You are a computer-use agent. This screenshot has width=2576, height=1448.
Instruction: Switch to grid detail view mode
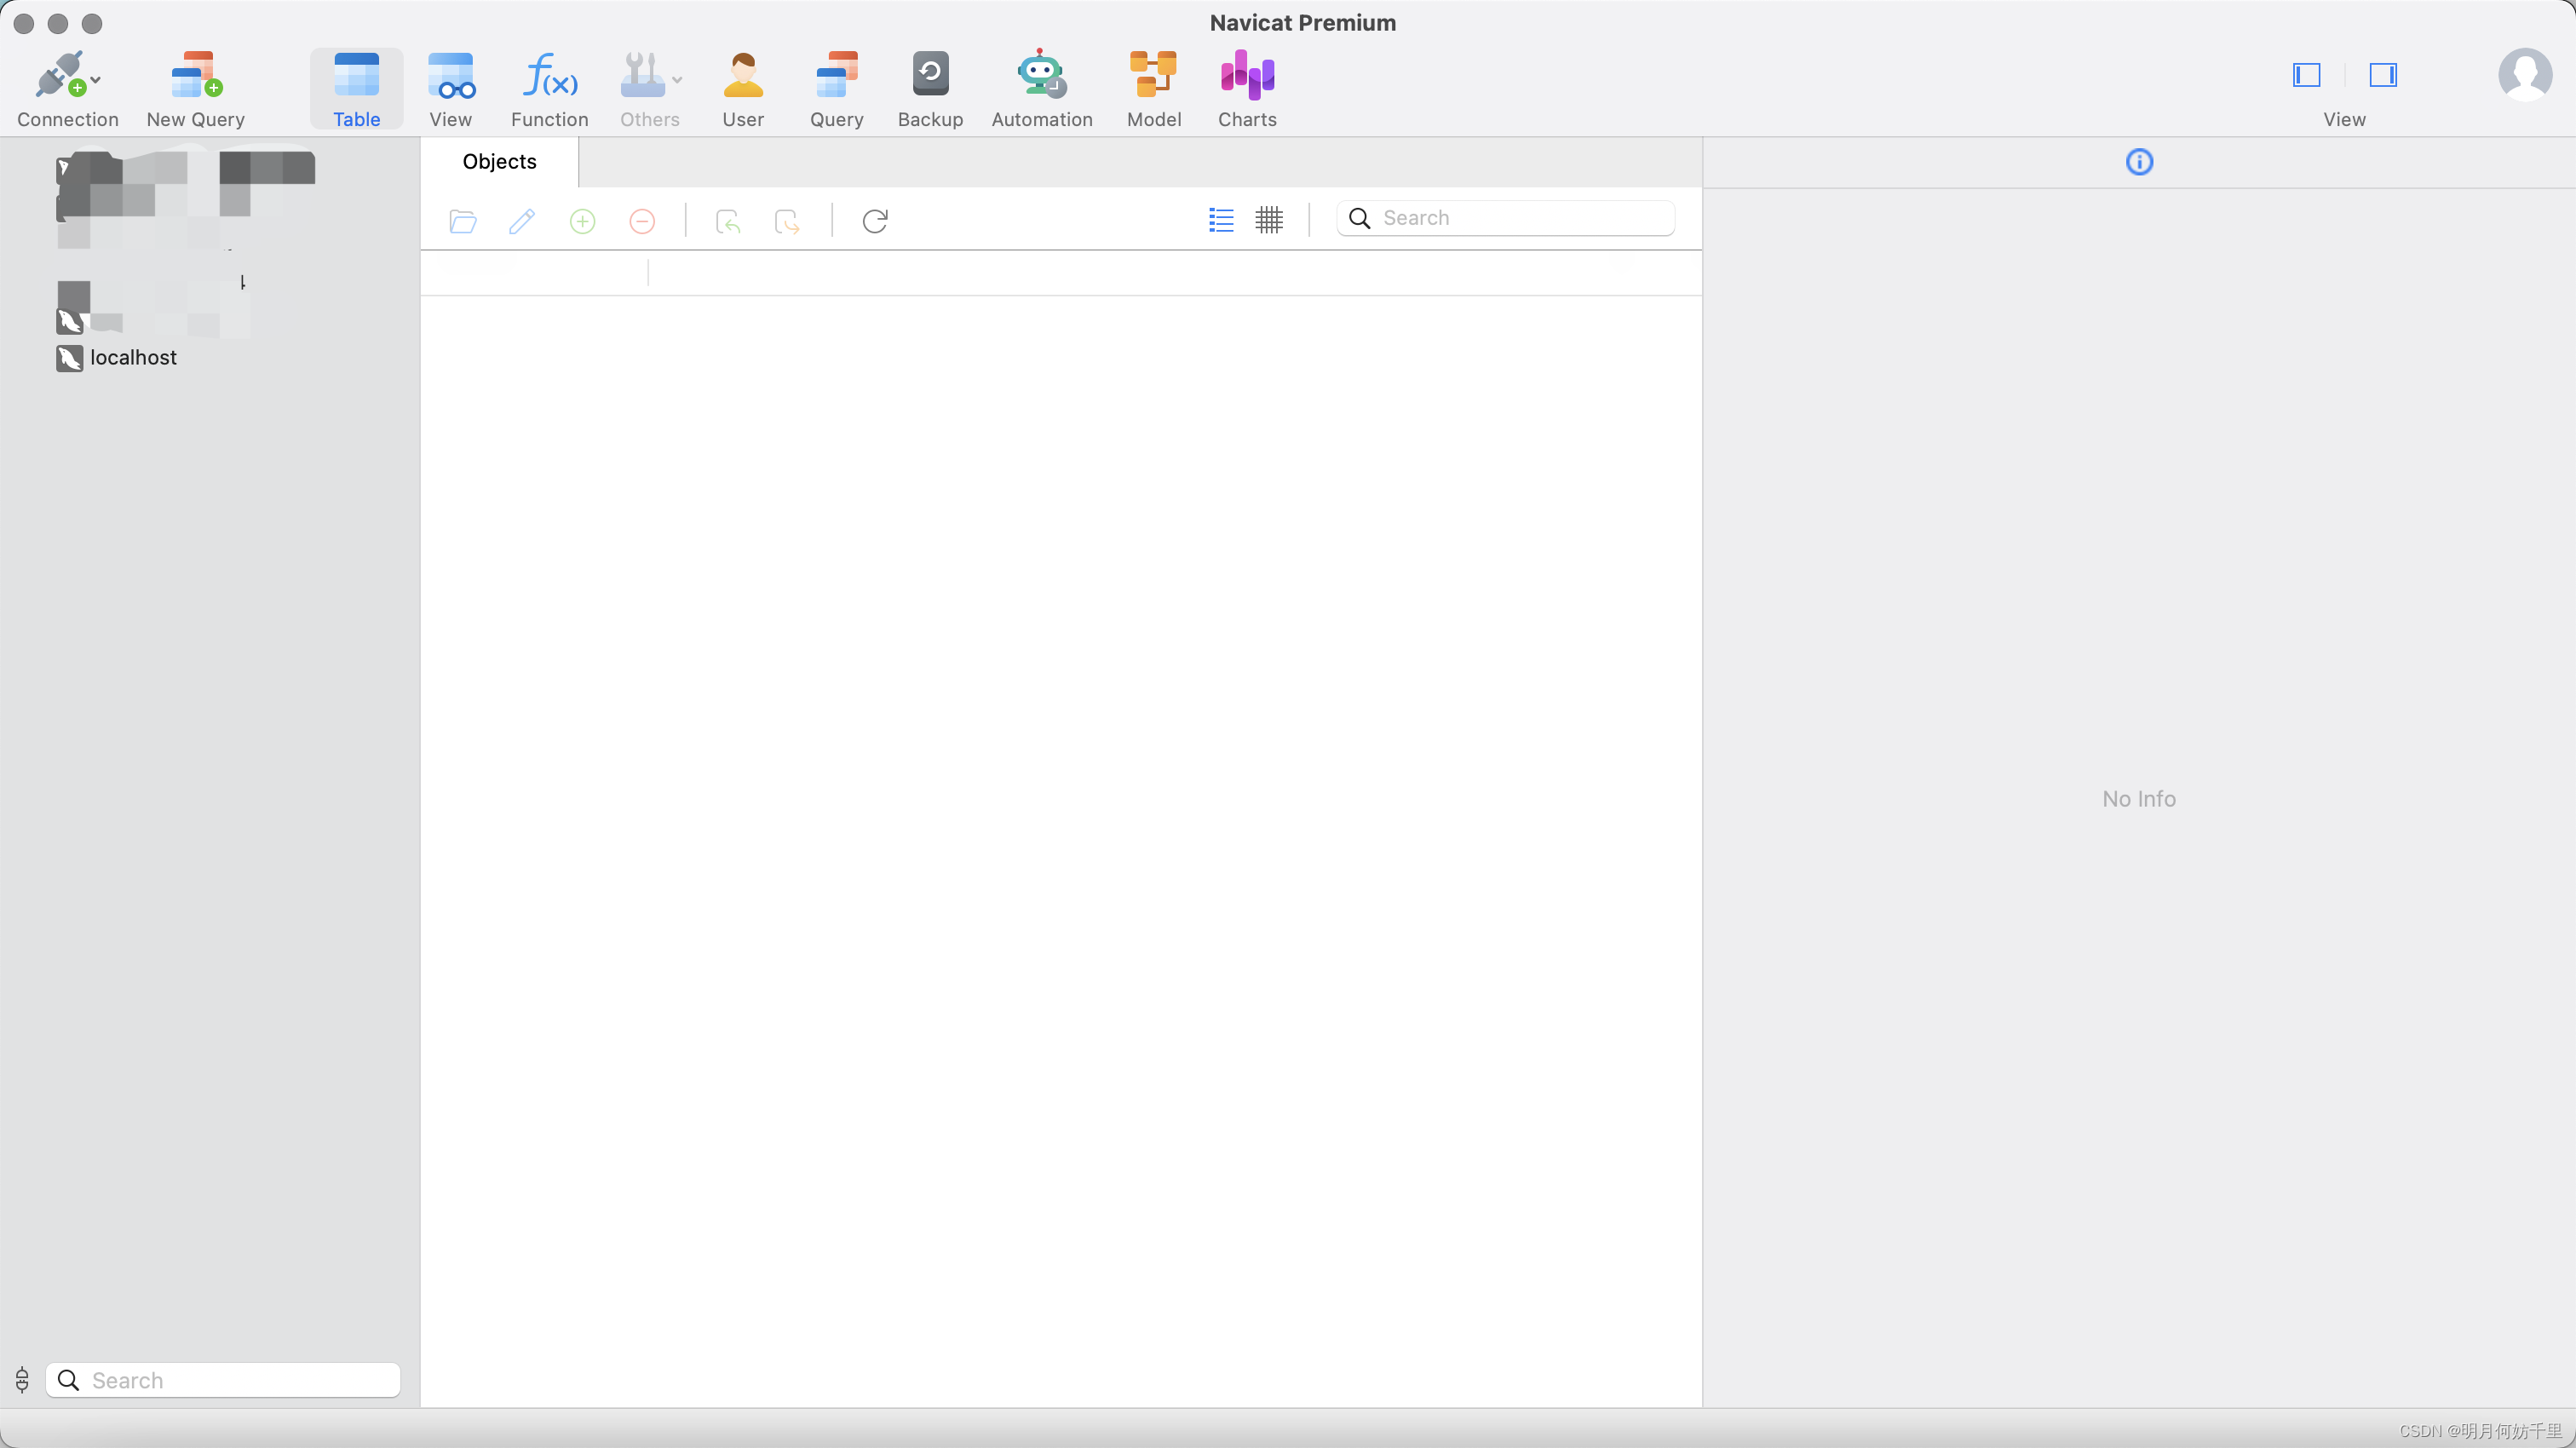1269,219
